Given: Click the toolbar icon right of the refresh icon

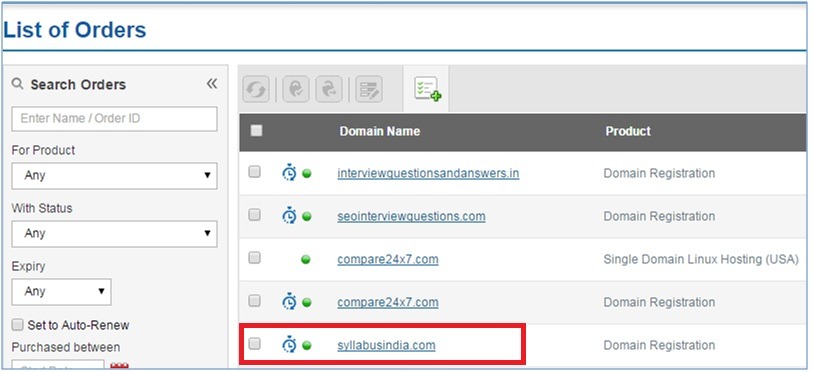Looking at the screenshot, I should (296, 89).
